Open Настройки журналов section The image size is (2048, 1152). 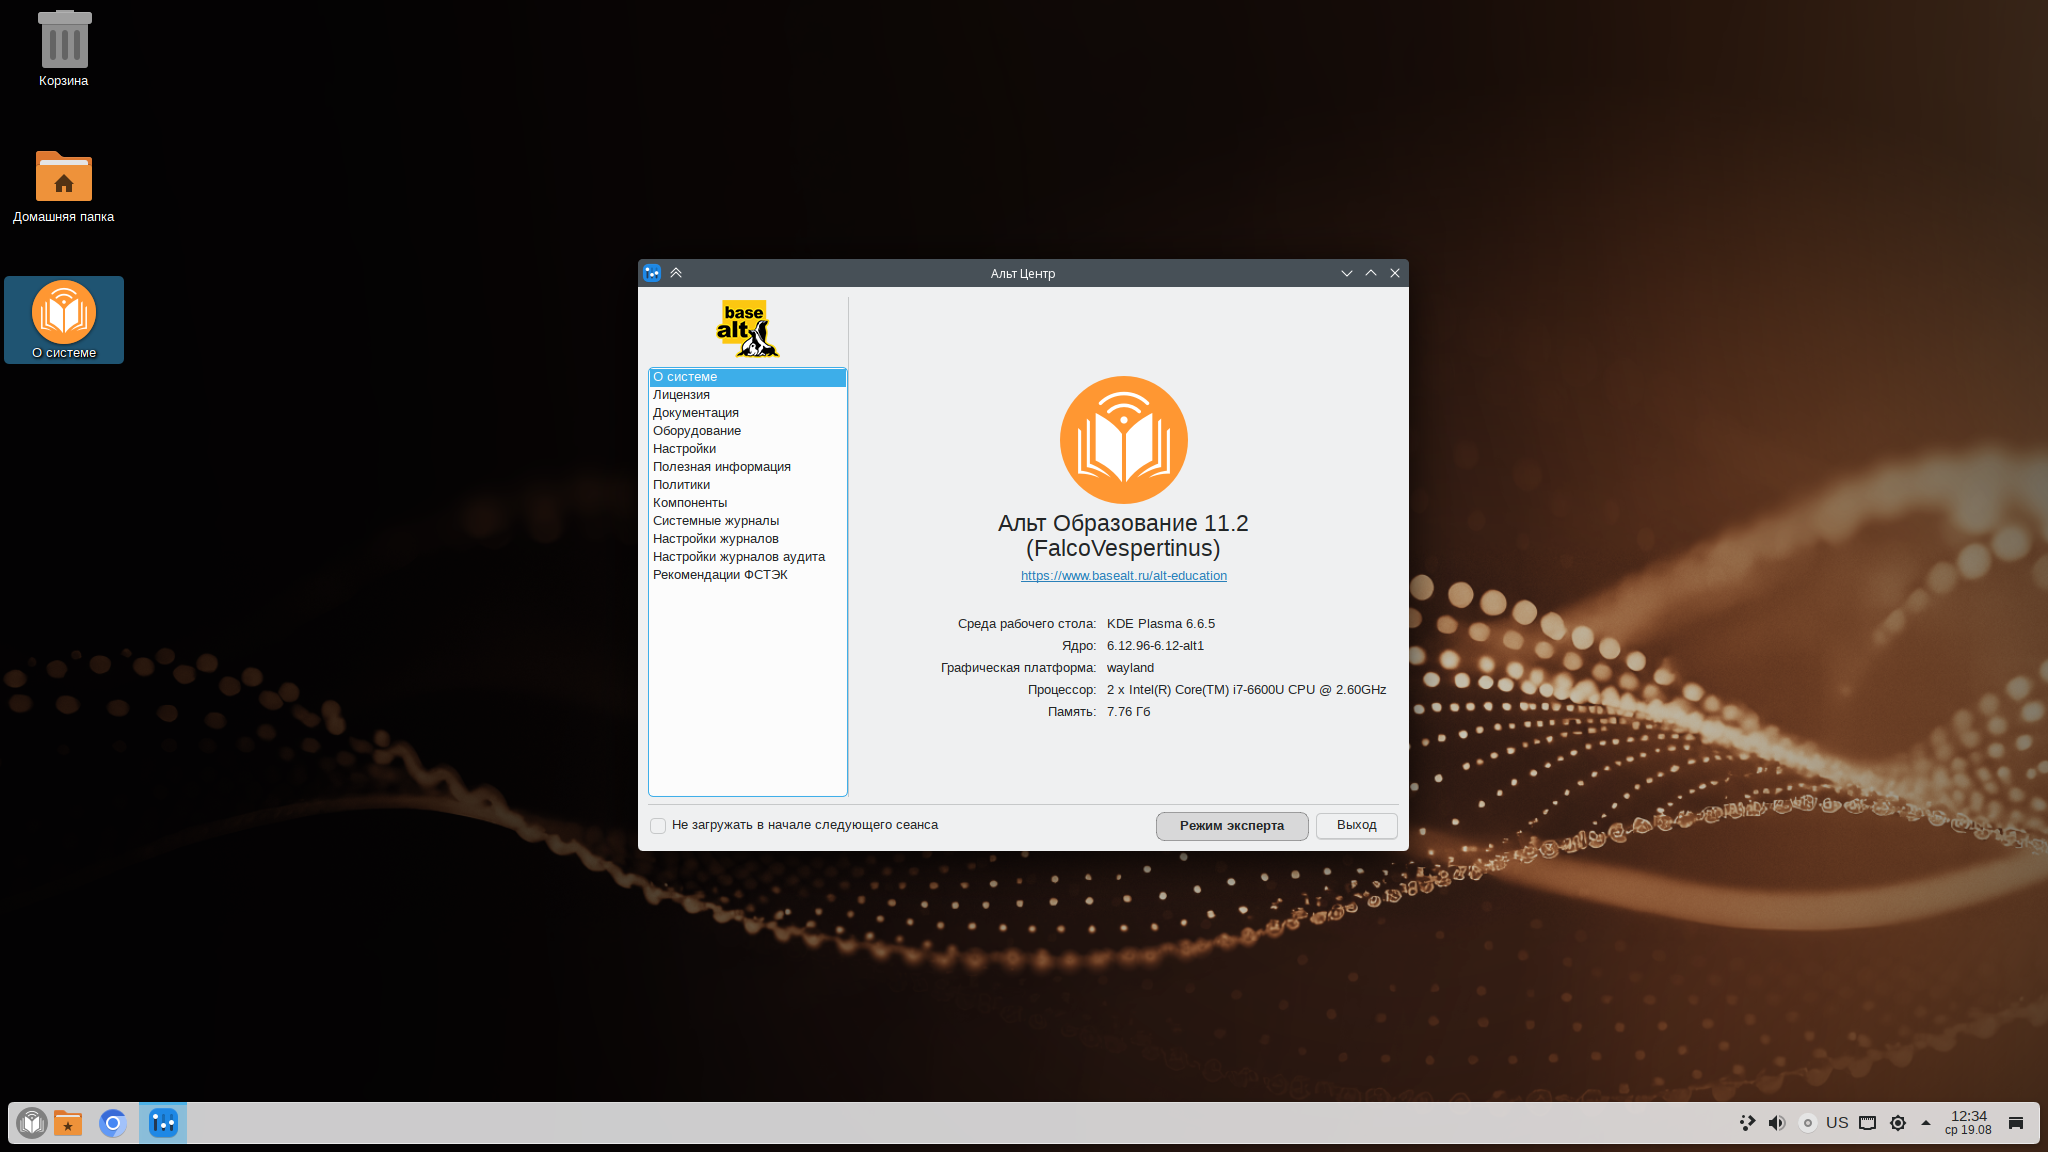748,539
